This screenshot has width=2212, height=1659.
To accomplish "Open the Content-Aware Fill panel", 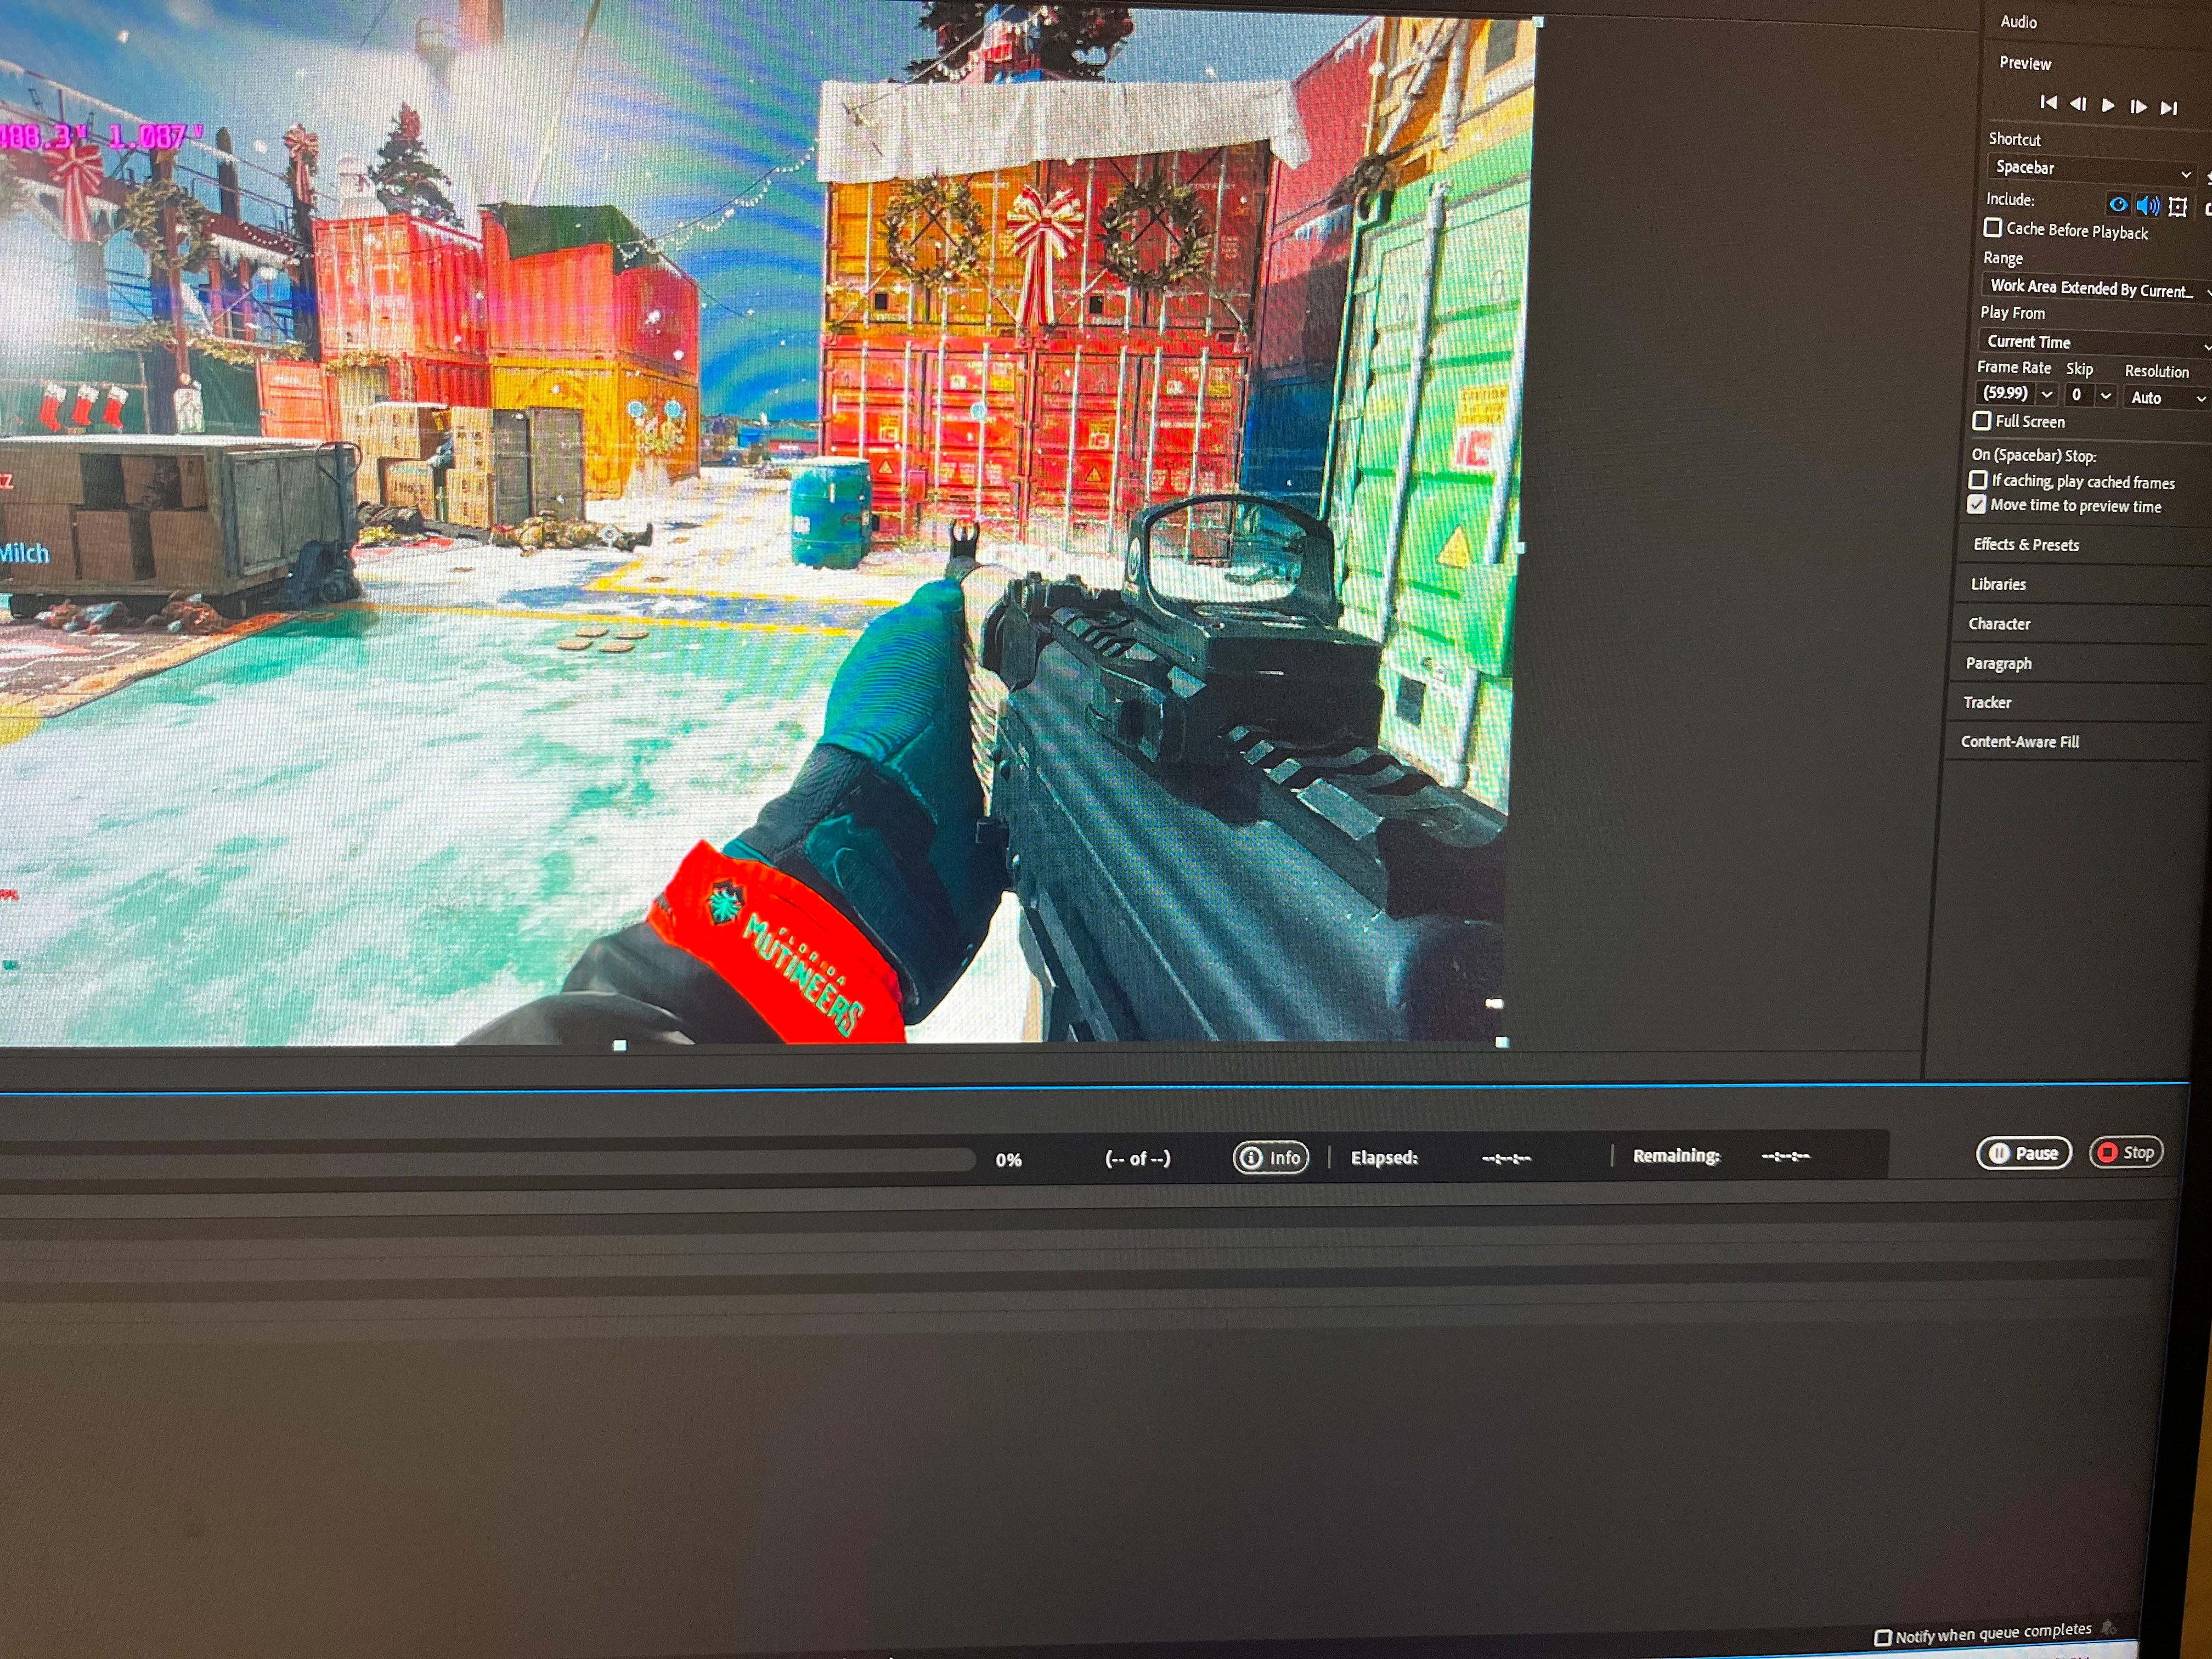I will pyautogui.click(x=2019, y=742).
